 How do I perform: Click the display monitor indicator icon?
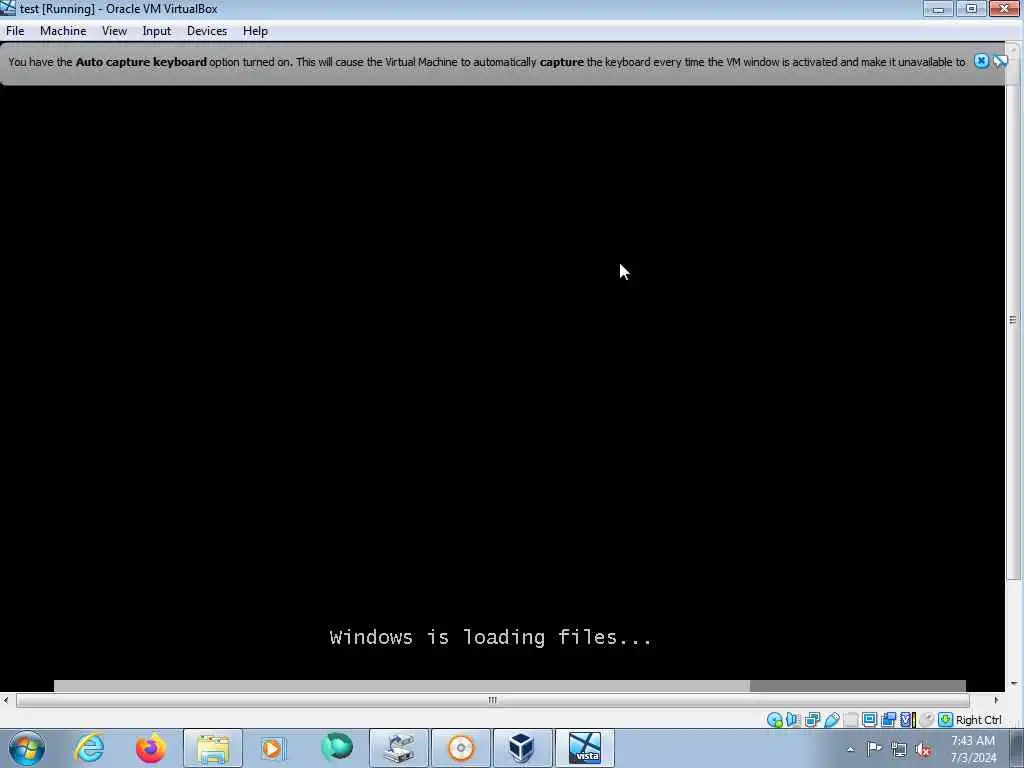(x=869, y=720)
